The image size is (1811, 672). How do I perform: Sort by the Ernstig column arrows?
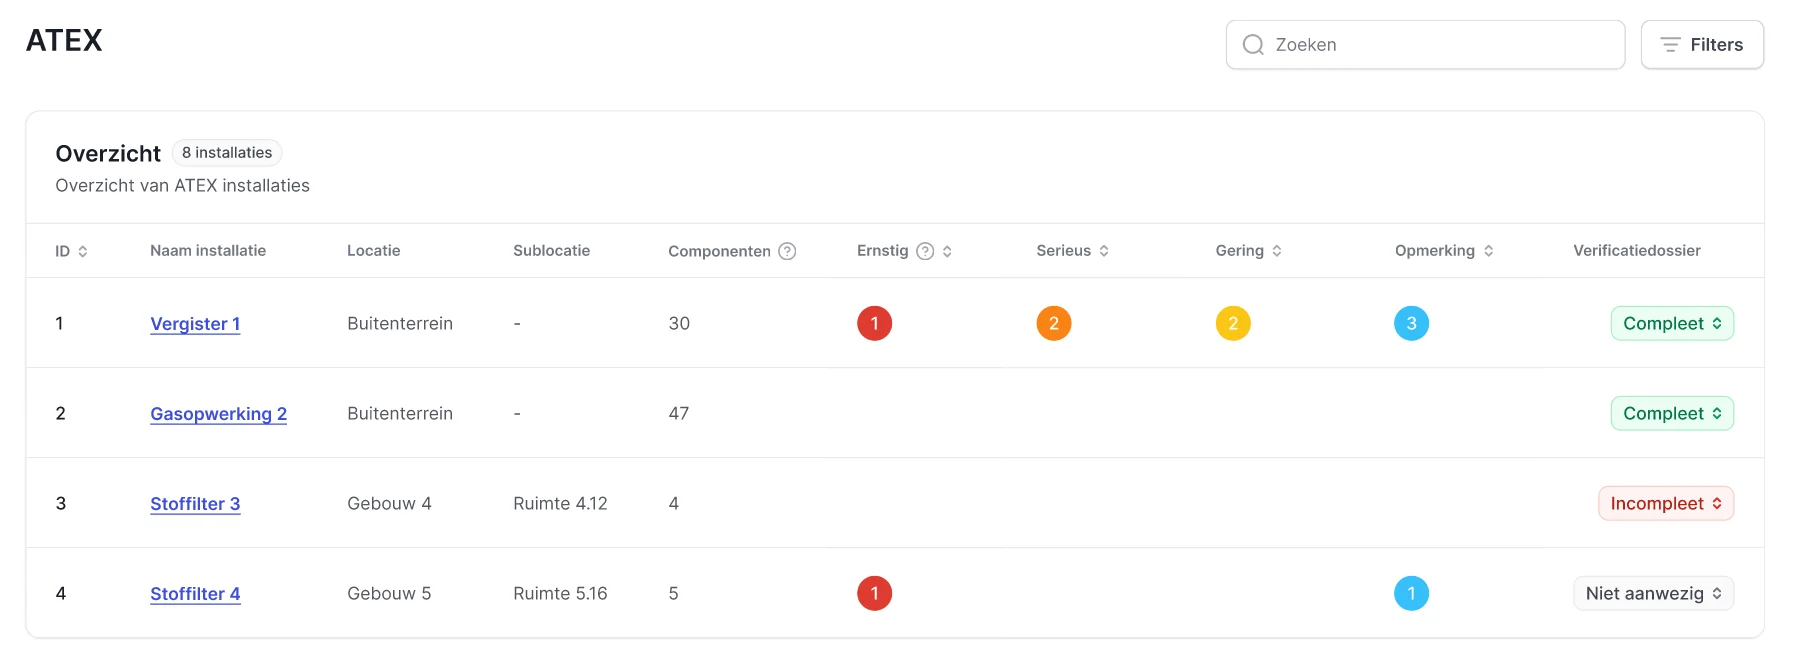pos(947,251)
